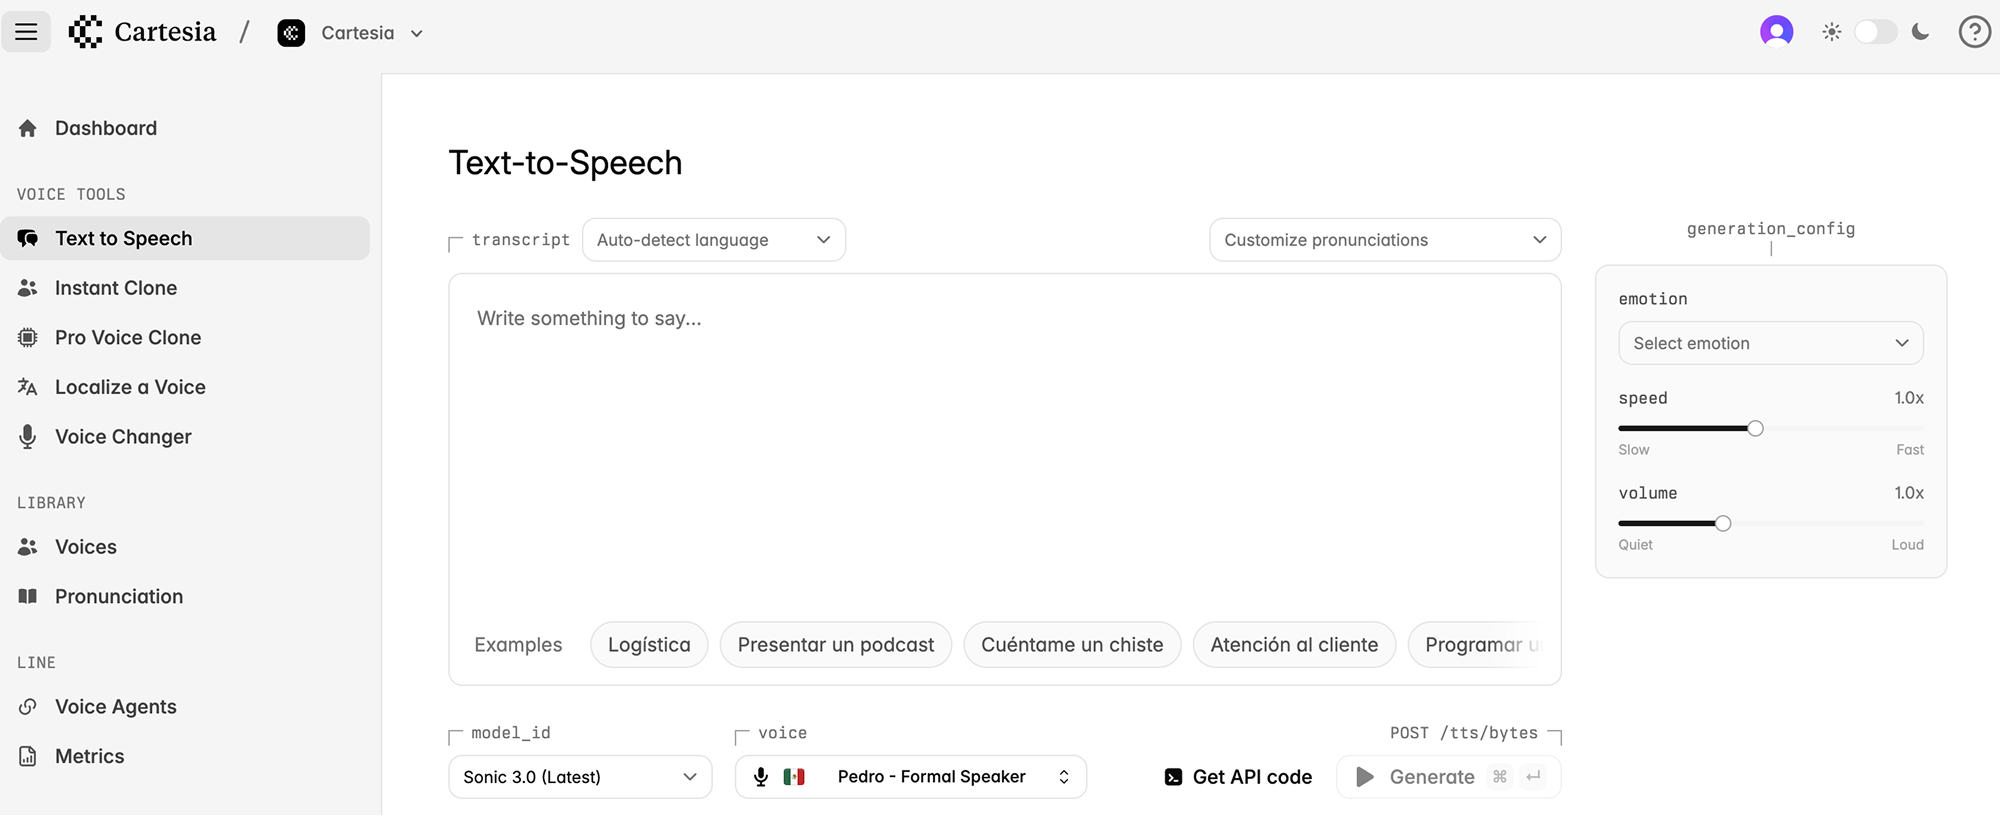Open the user profile avatar
This screenshot has width=2000, height=816.
point(1776,32)
